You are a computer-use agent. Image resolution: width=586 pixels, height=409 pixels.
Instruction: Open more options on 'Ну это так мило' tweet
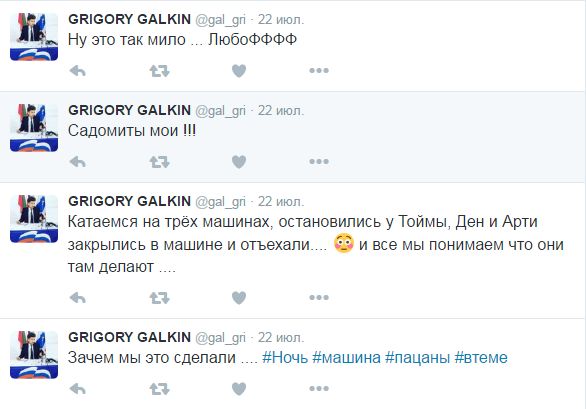click(x=319, y=70)
